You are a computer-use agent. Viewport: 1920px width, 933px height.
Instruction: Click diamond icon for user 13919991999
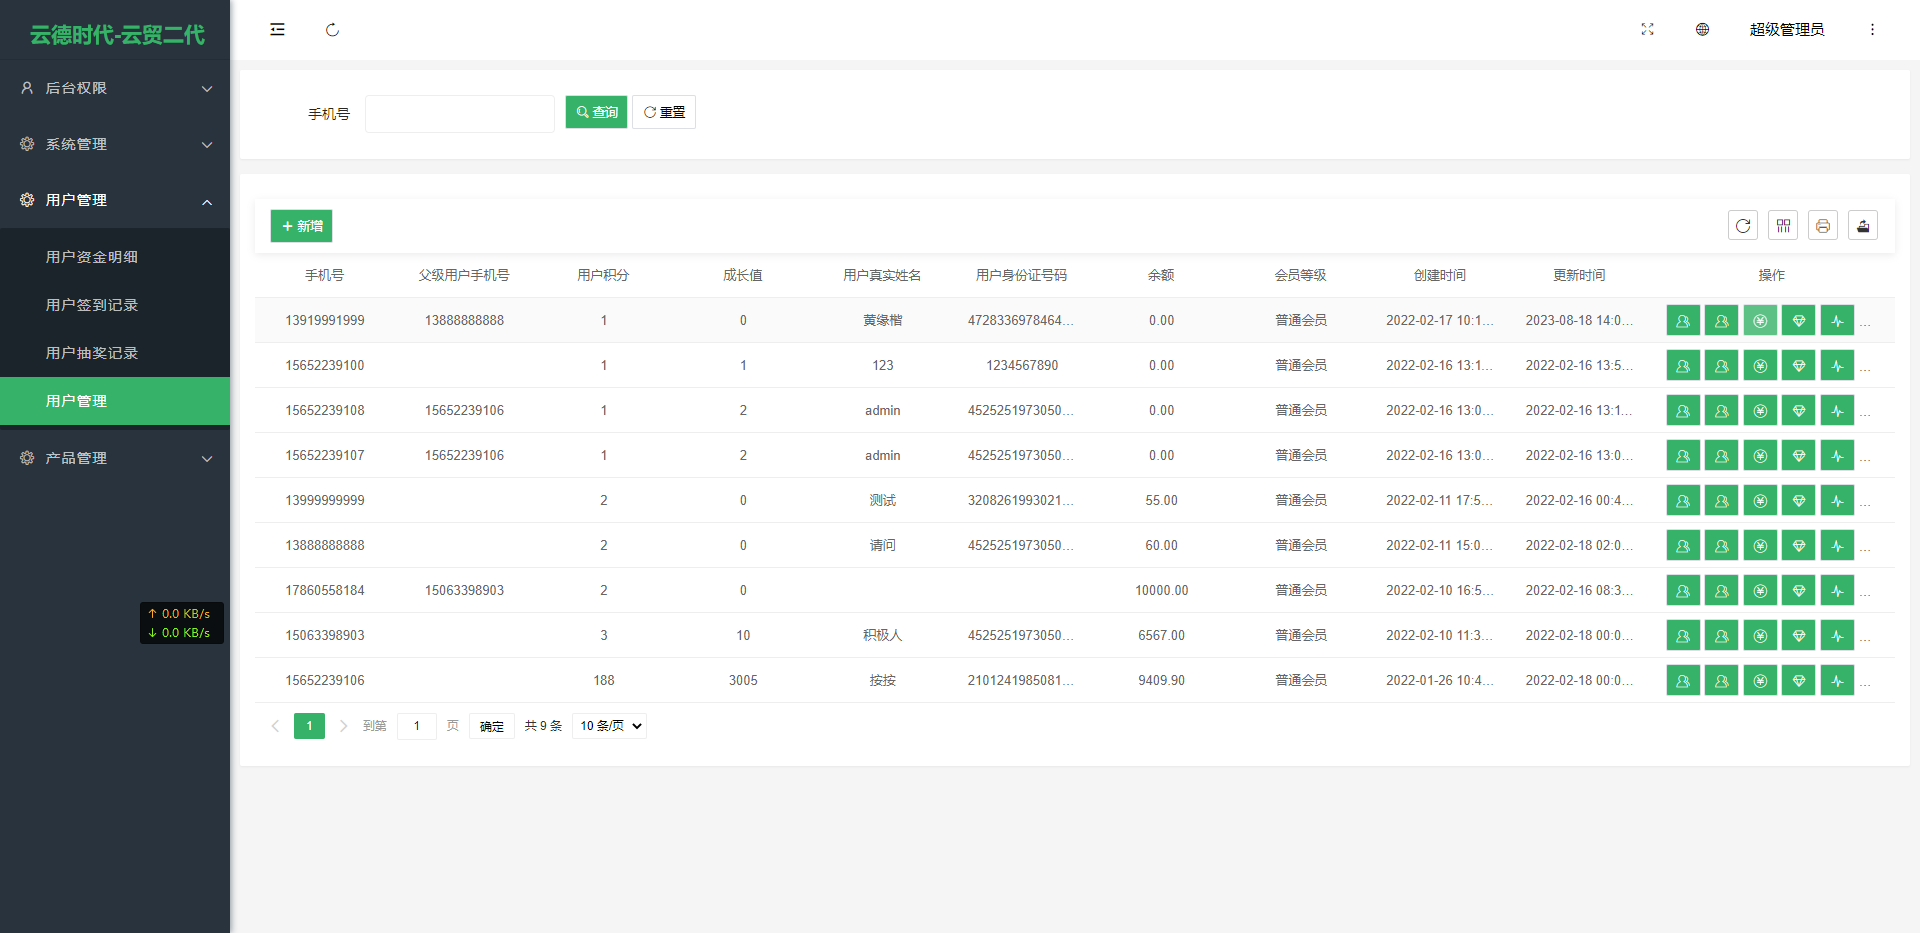(1799, 321)
